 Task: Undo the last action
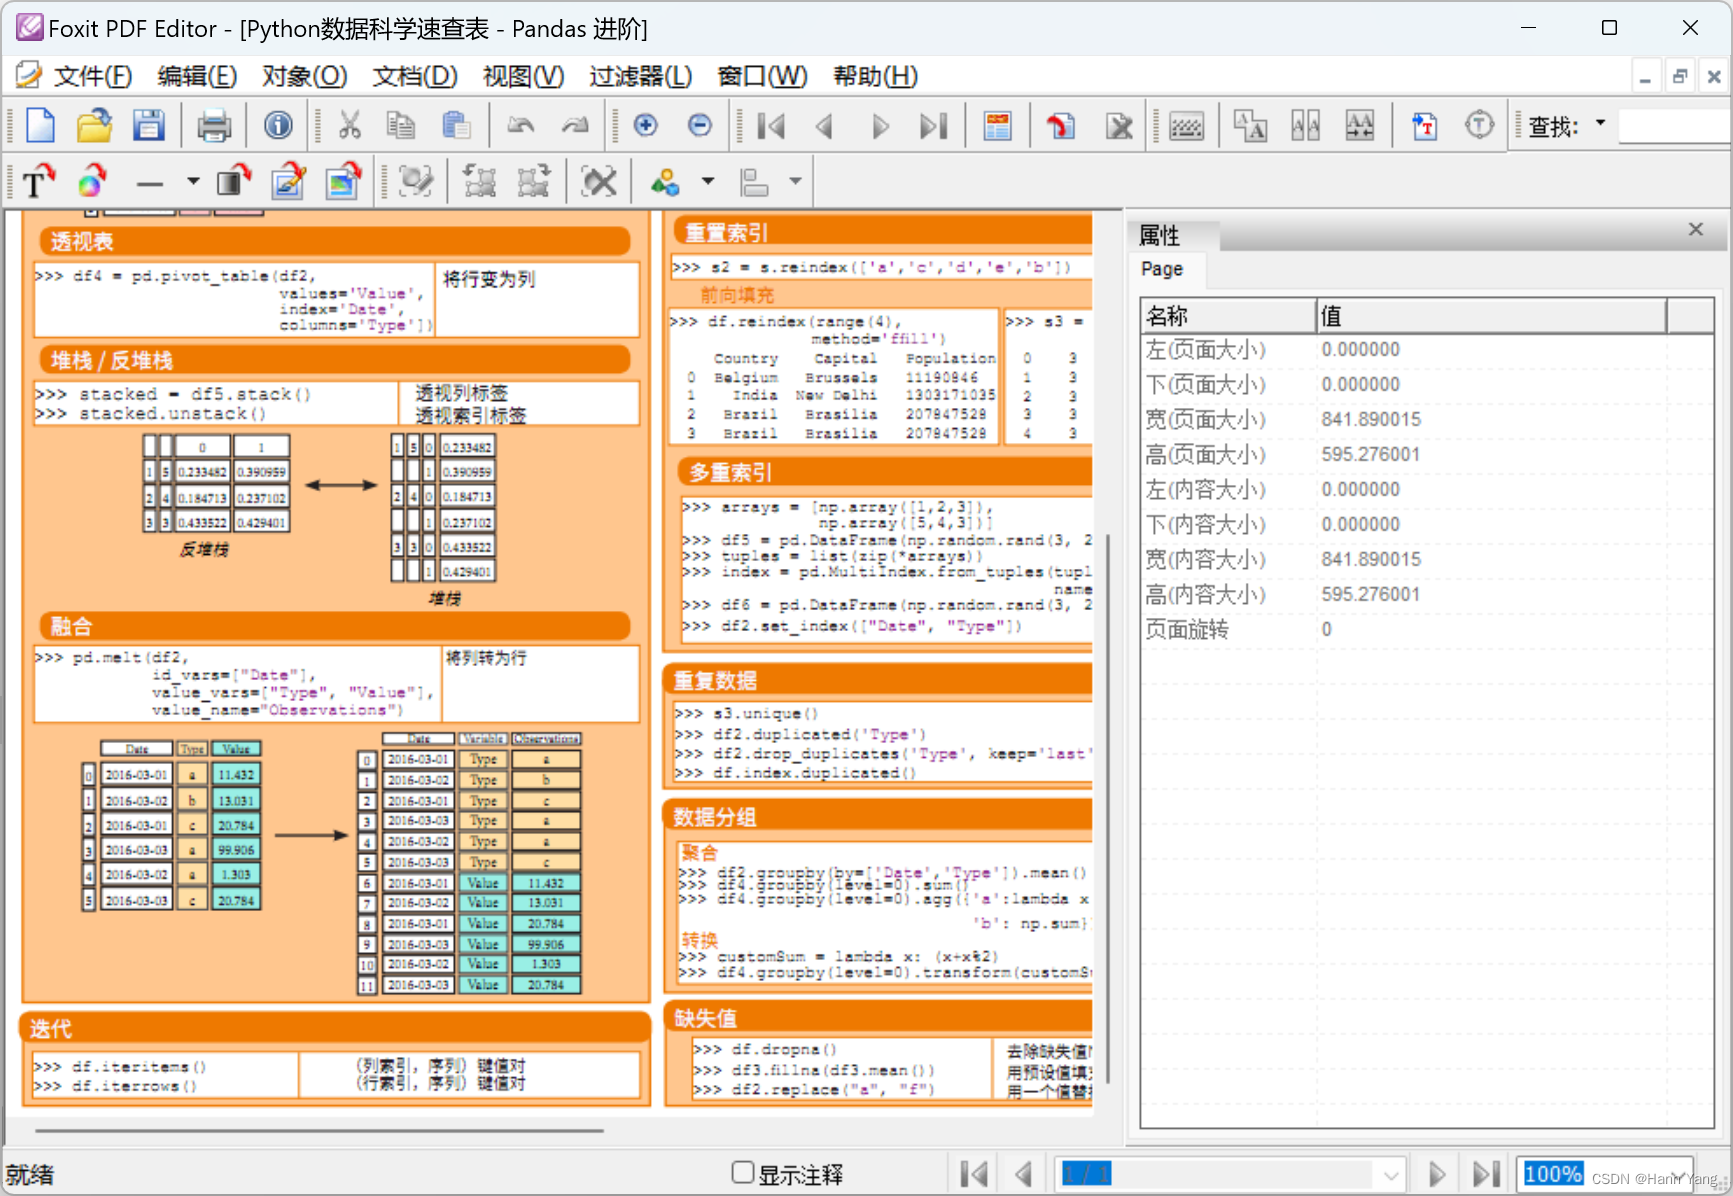click(x=520, y=126)
